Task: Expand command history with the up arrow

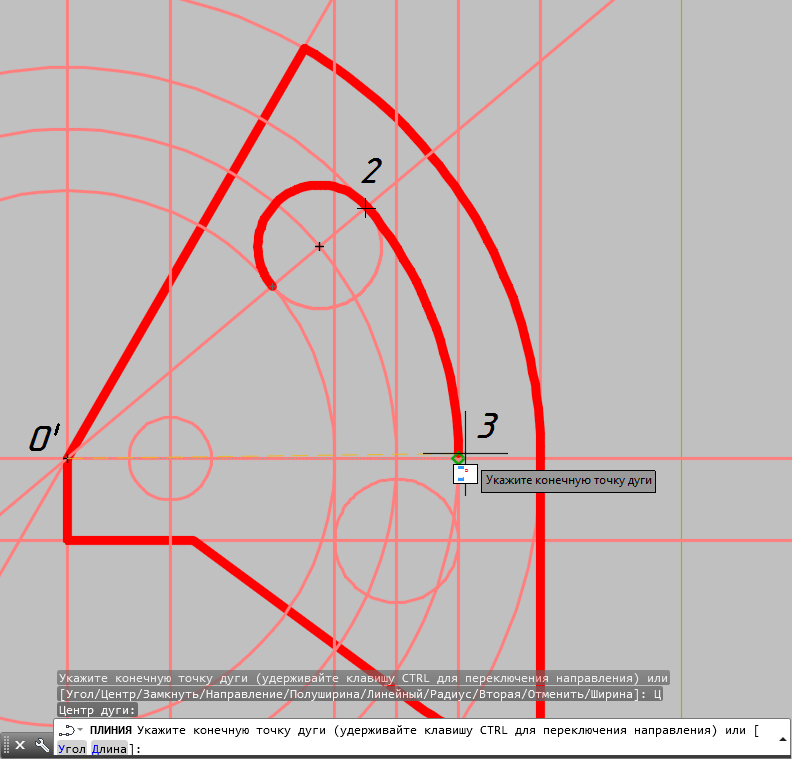Action: (x=779, y=740)
